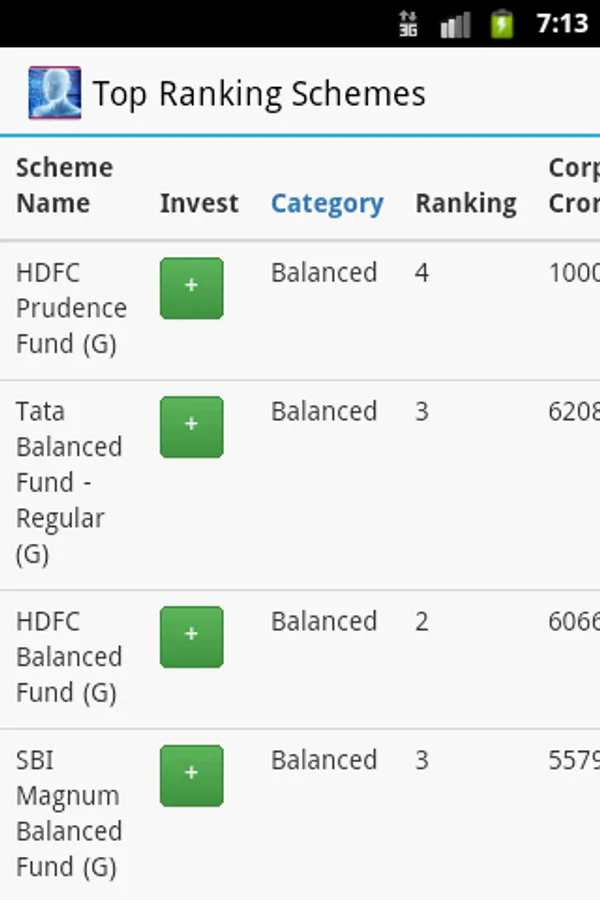The width and height of the screenshot is (600, 900).
Task: Tap ranking value 4 of HDFC Prudence Fund
Action: point(422,273)
